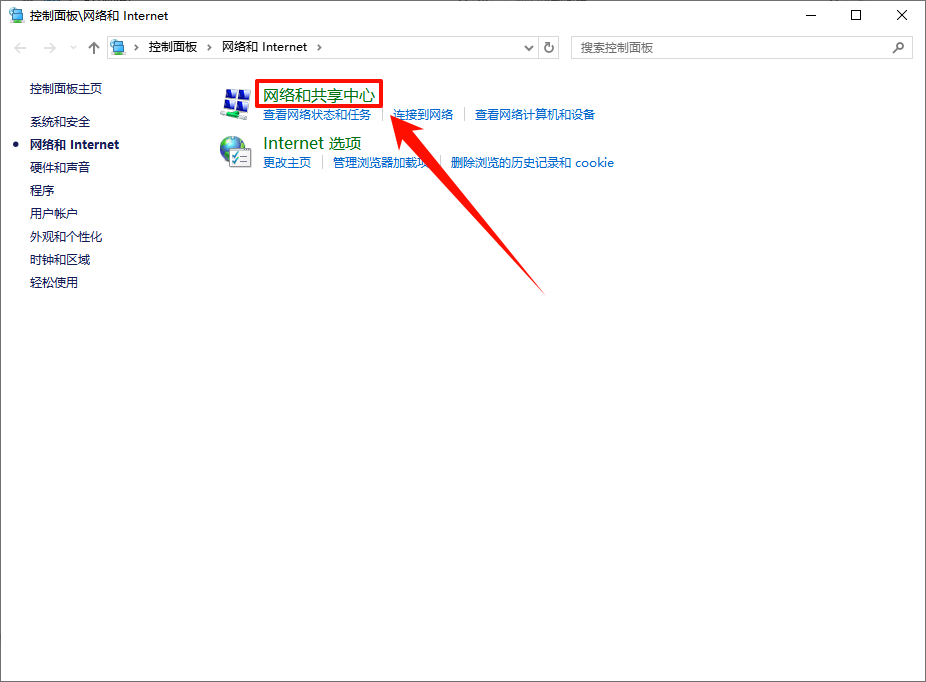The height and width of the screenshot is (682, 926).
Task: Click the Internet Options globe icon
Action: tap(235, 152)
